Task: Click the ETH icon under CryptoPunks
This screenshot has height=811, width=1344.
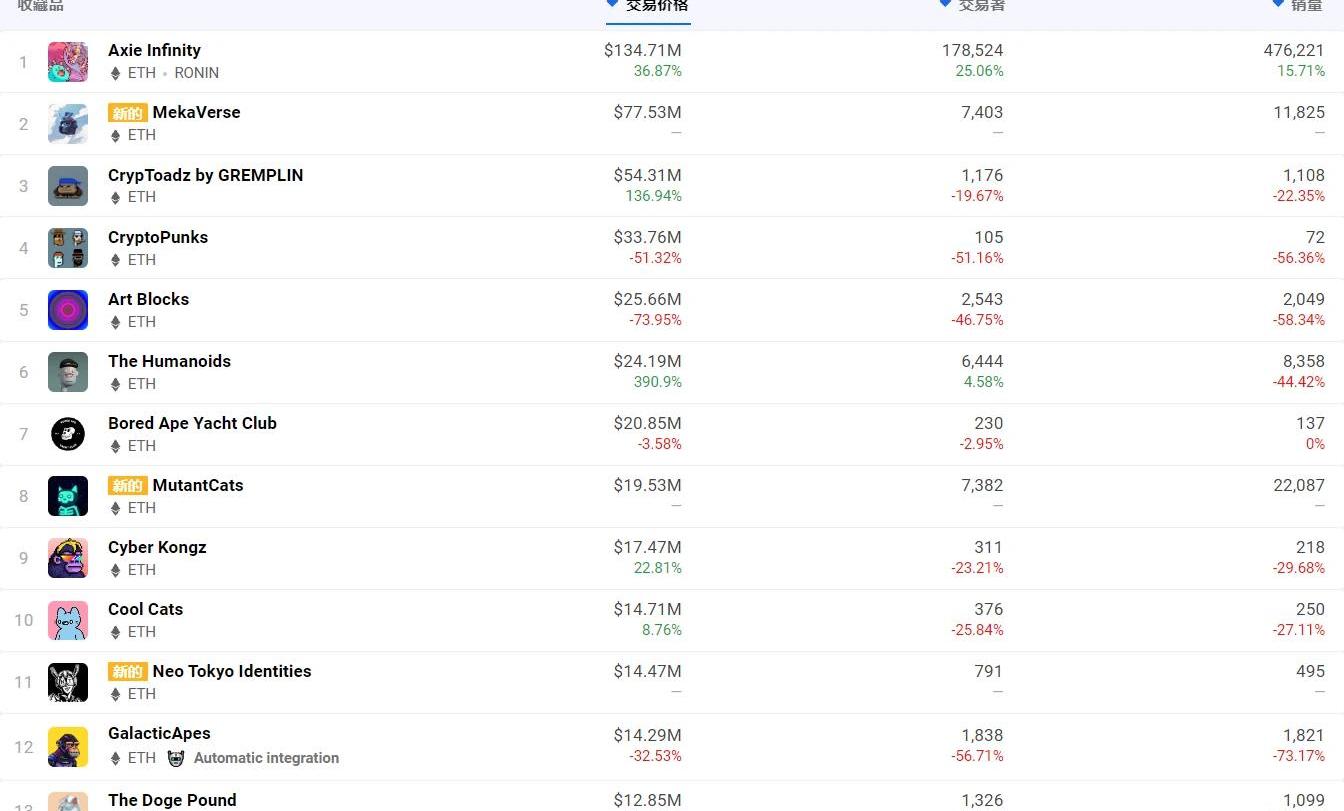Action: pyautogui.click(x=115, y=259)
